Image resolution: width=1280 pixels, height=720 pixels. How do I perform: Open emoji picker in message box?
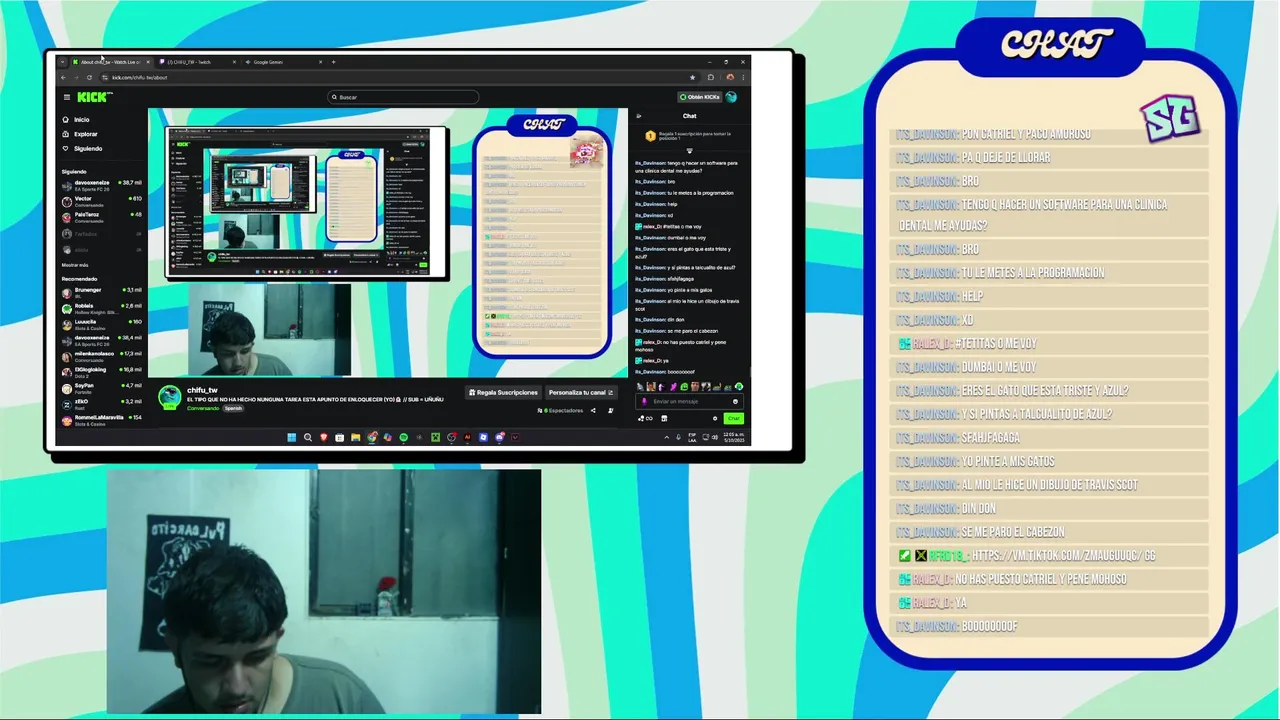(x=735, y=402)
